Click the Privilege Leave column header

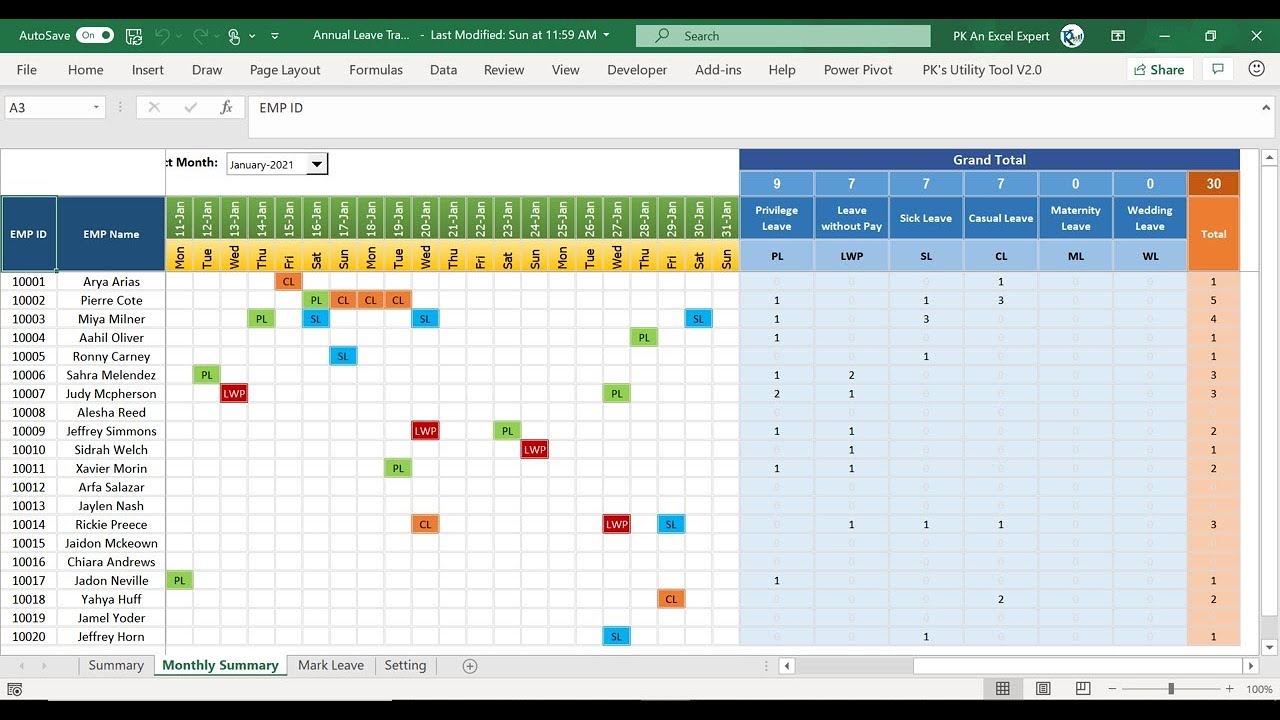(777, 218)
